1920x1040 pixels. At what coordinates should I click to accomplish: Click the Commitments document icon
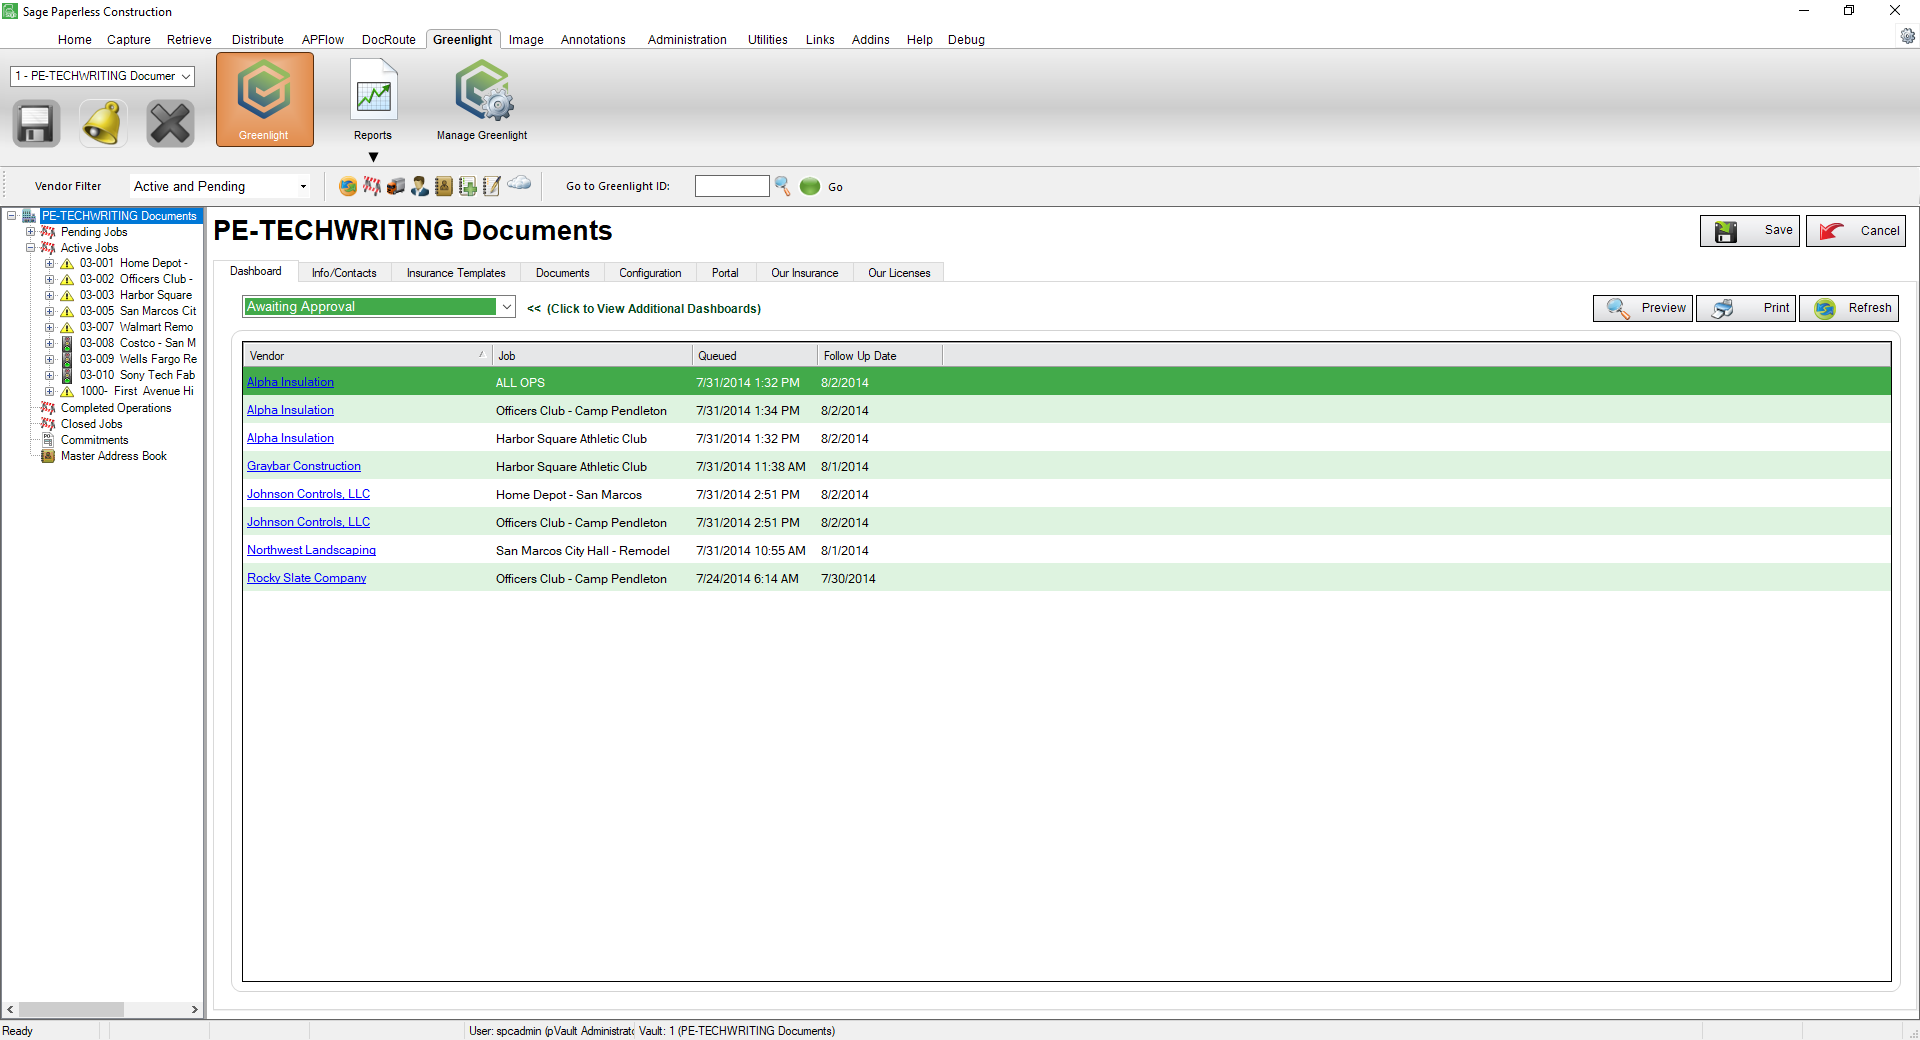pos(47,440)
